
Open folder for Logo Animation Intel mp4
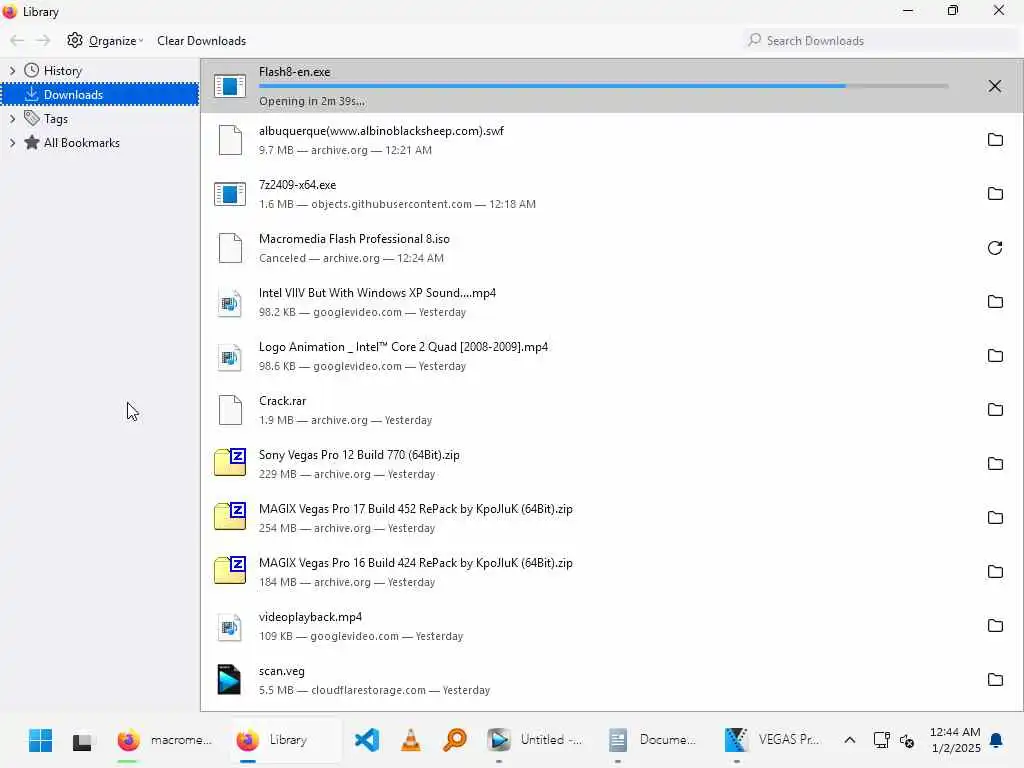(x=995, y=356)
